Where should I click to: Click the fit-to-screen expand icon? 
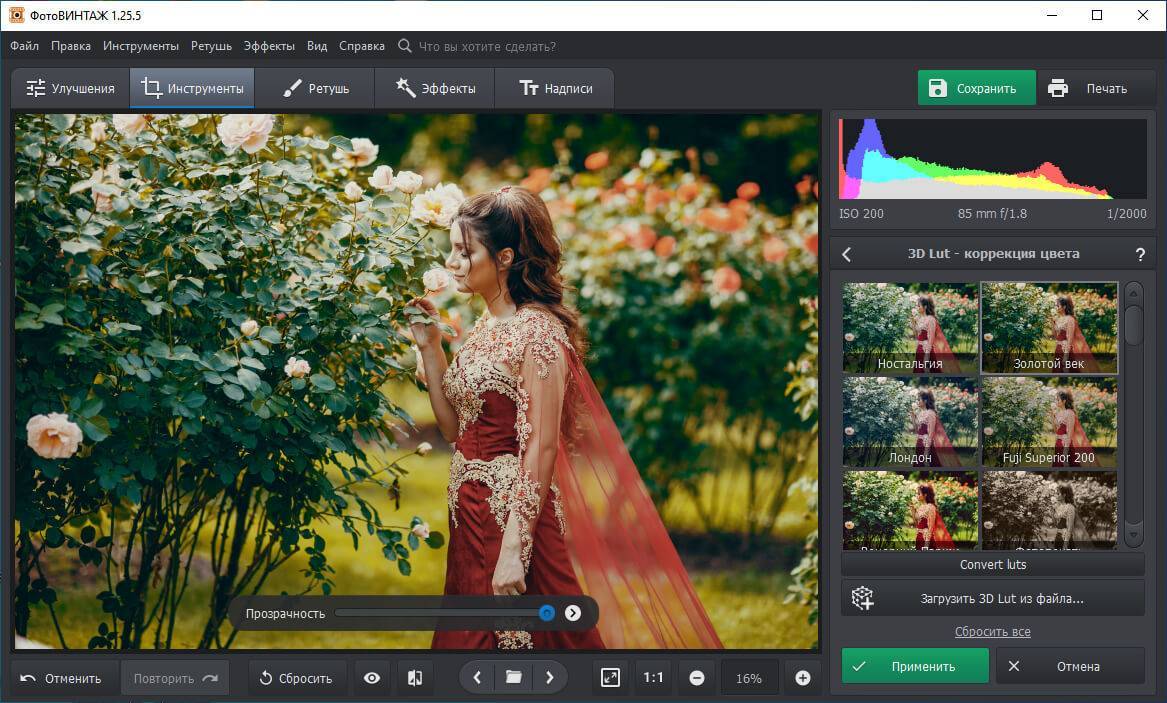coord(610,678)
